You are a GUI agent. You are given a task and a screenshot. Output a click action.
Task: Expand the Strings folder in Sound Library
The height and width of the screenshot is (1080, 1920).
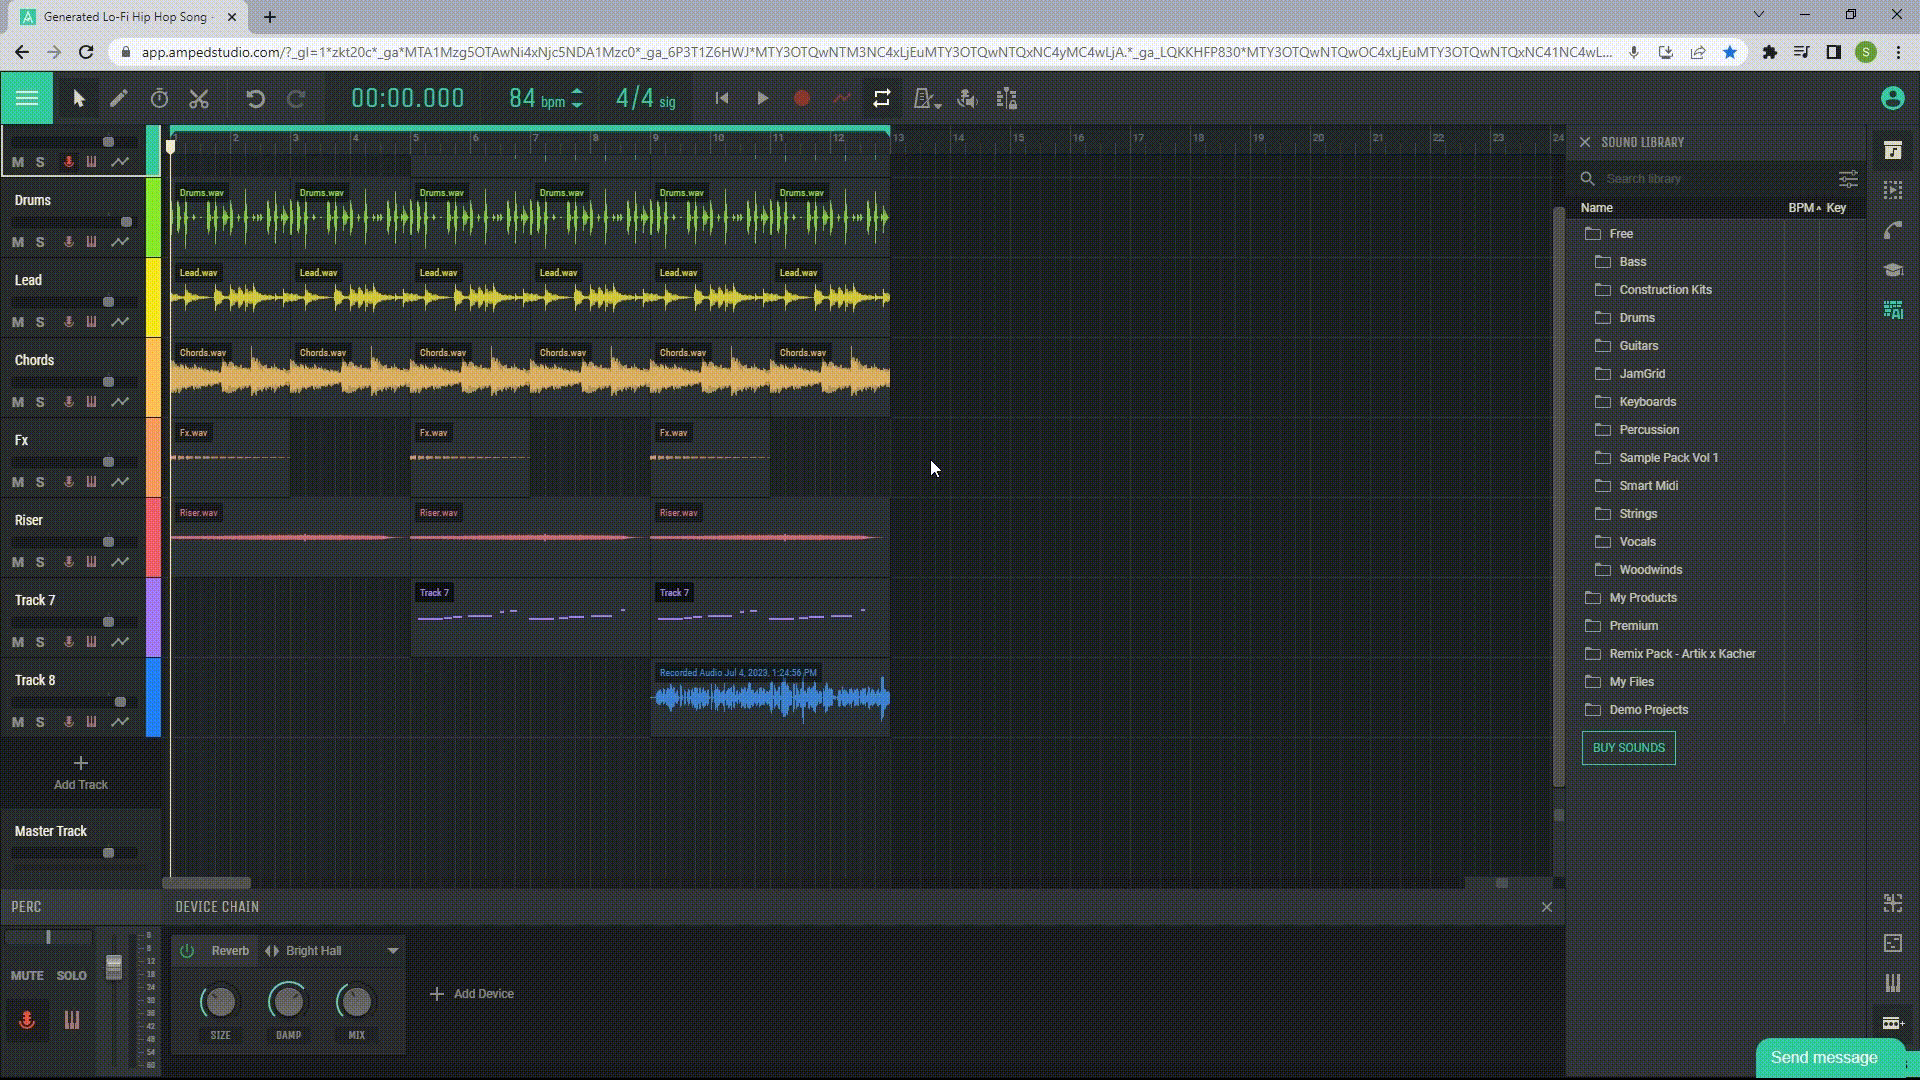(1638, 513)
